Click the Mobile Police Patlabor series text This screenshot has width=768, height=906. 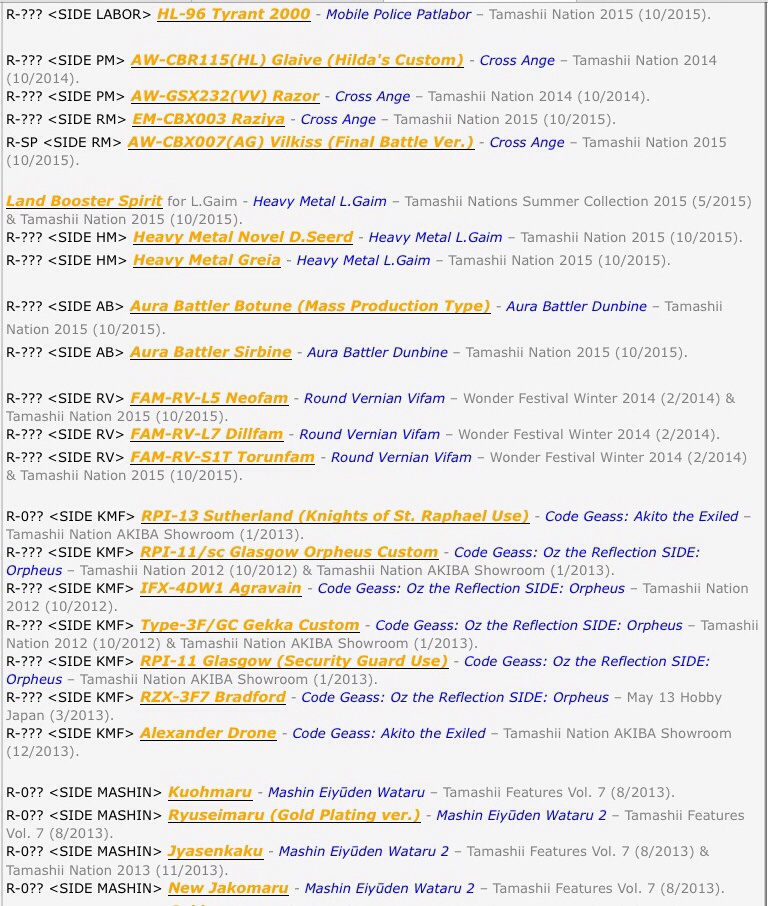(x=398, y=14)
